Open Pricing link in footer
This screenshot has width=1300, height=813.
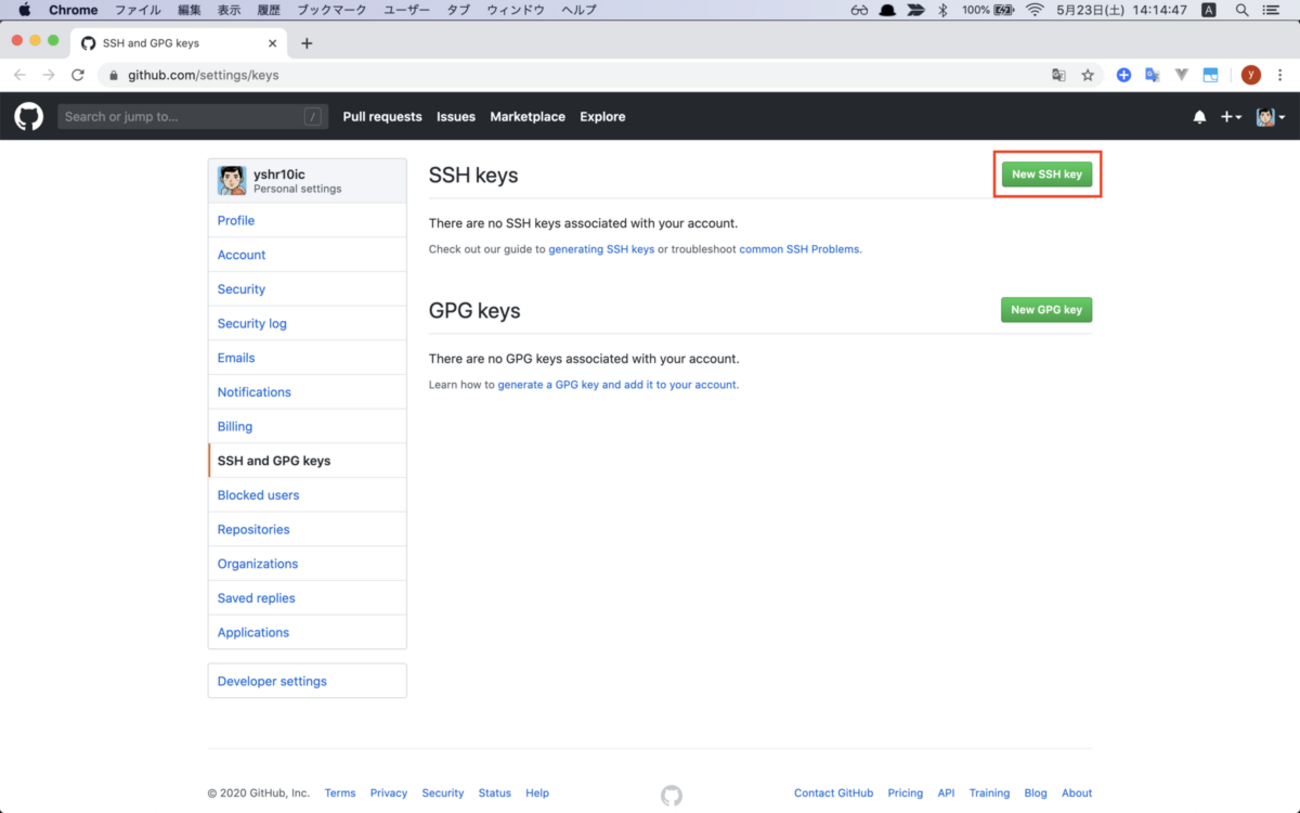point(905,793)
